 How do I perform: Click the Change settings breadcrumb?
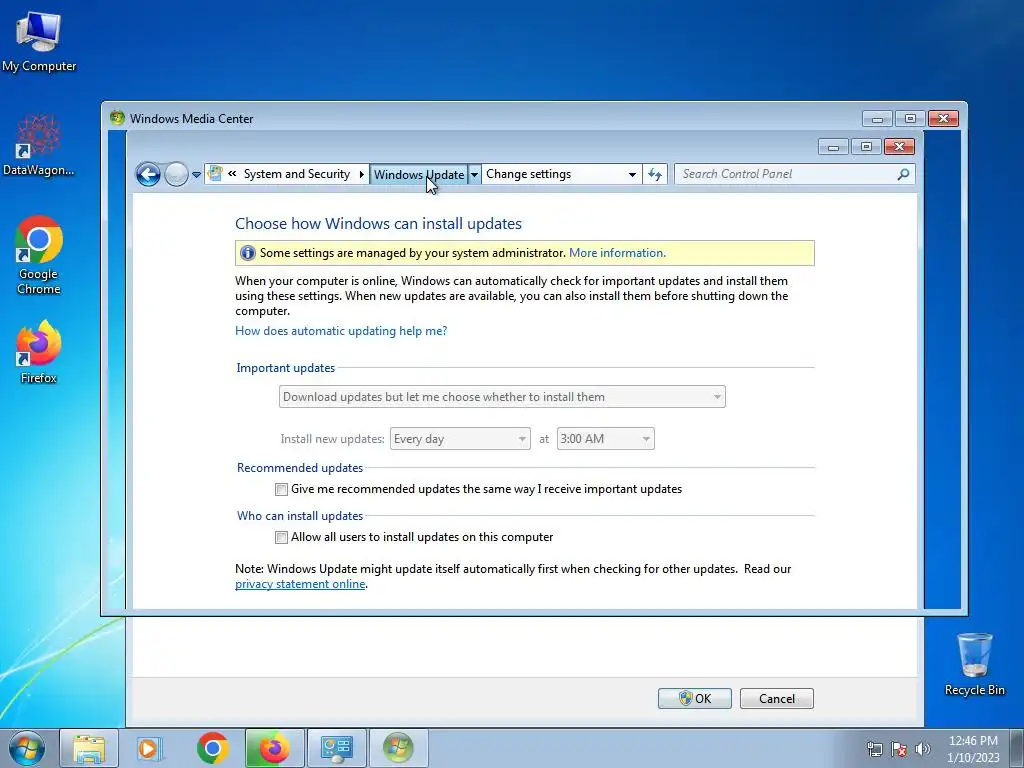point(528,174)
